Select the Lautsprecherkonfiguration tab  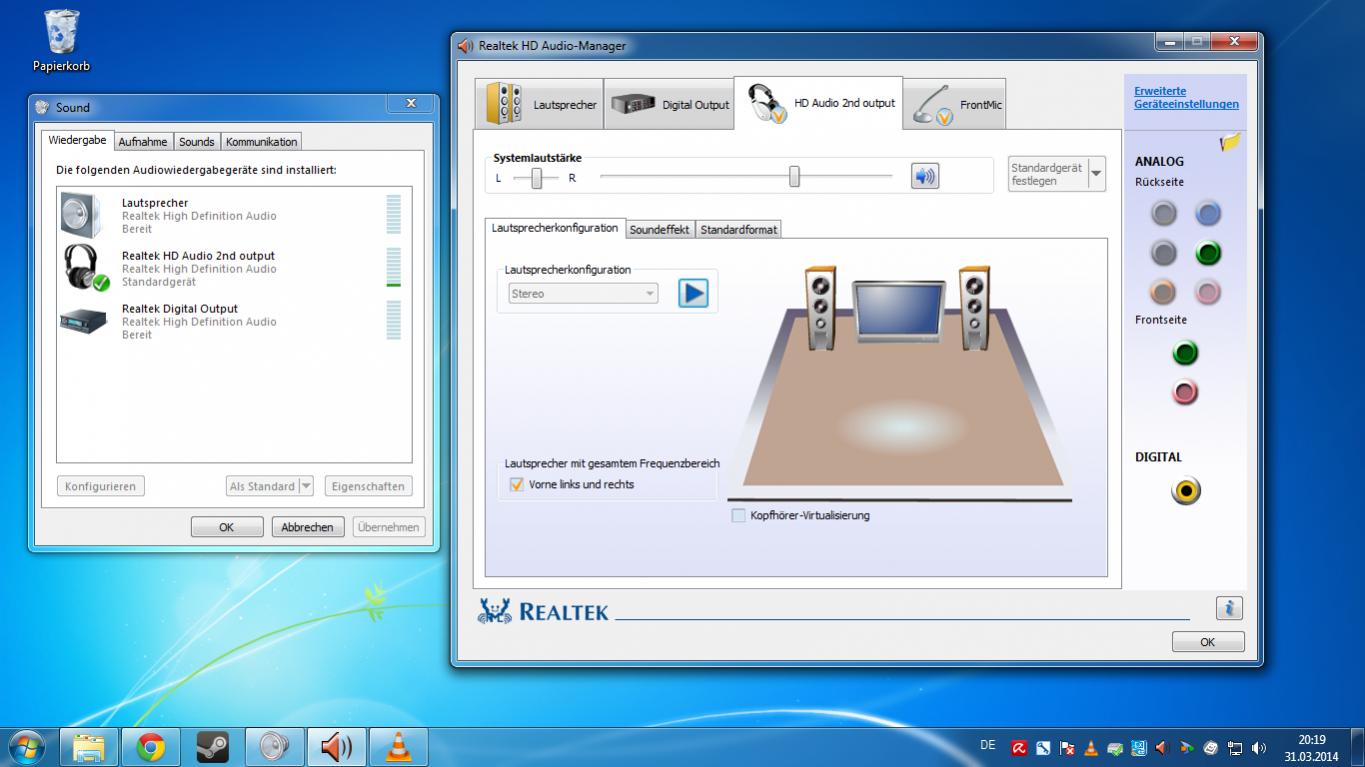pyautogui.click(x=555, y=228)
